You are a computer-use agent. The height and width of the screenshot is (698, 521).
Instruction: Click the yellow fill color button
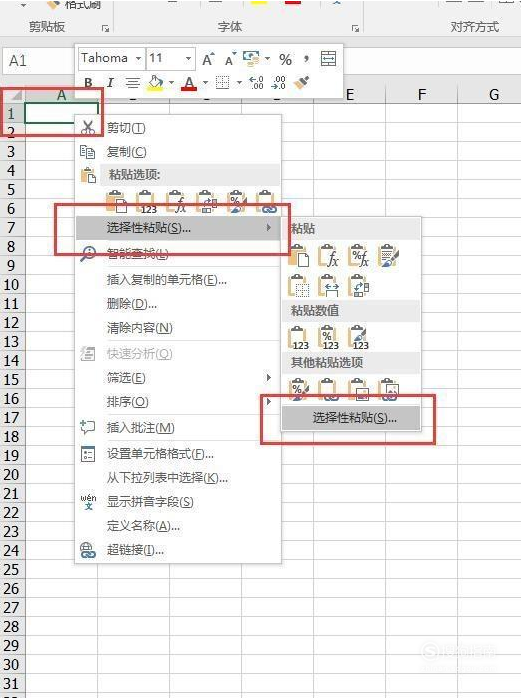coord(155,82)
